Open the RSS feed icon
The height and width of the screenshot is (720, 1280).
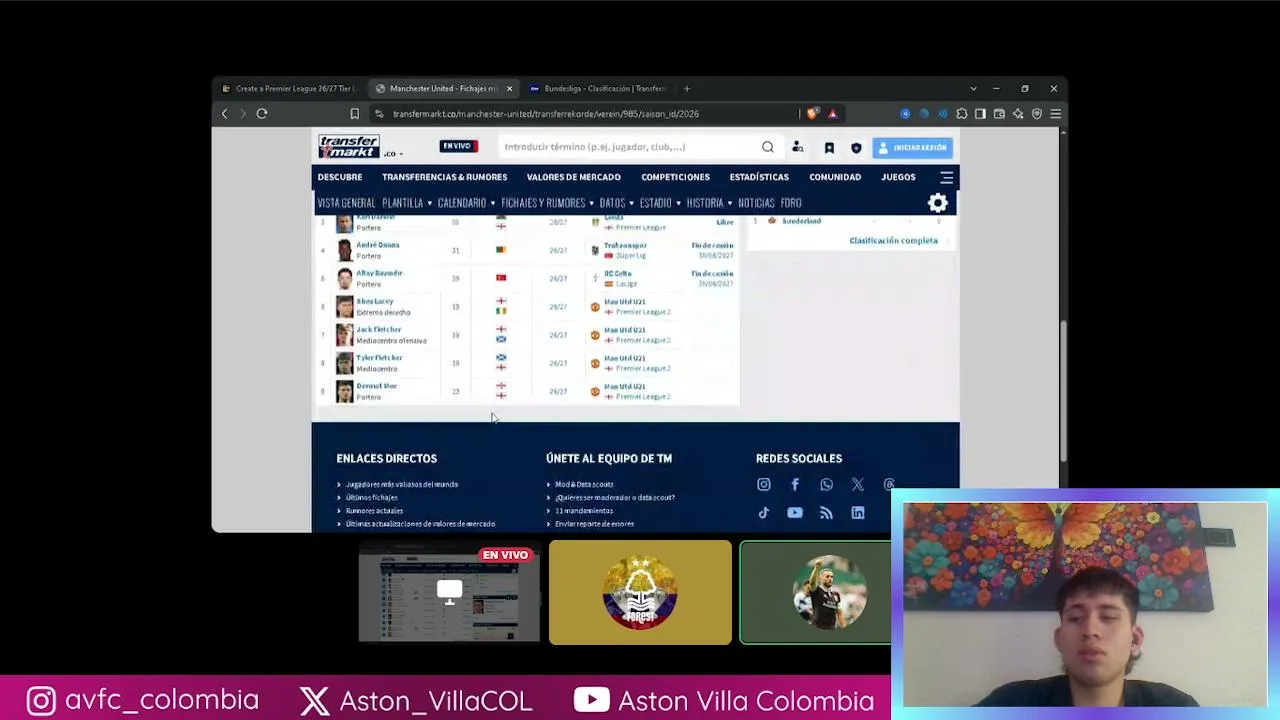pyautogui.click(x=826, y=513)
